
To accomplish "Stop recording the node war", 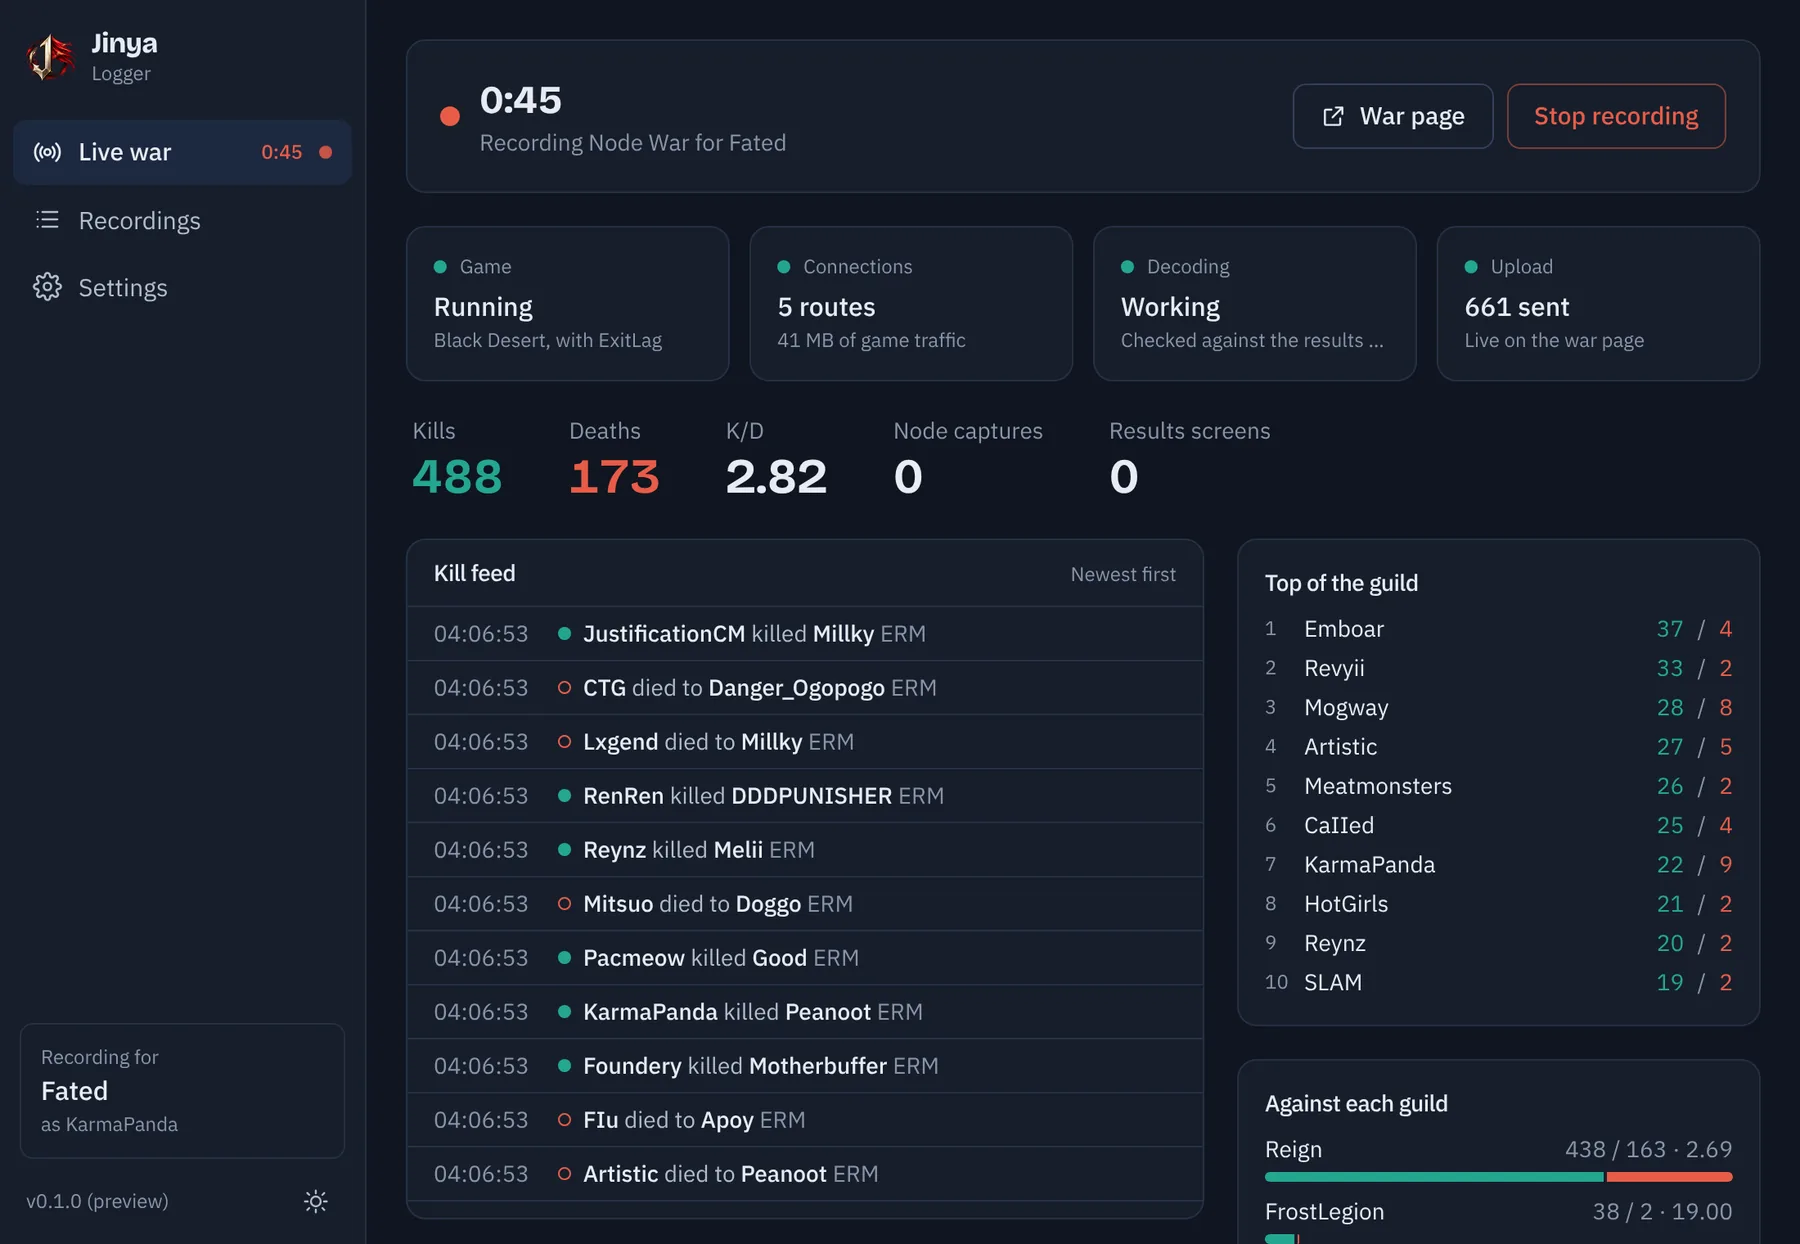I will (x=1616, y=116).
